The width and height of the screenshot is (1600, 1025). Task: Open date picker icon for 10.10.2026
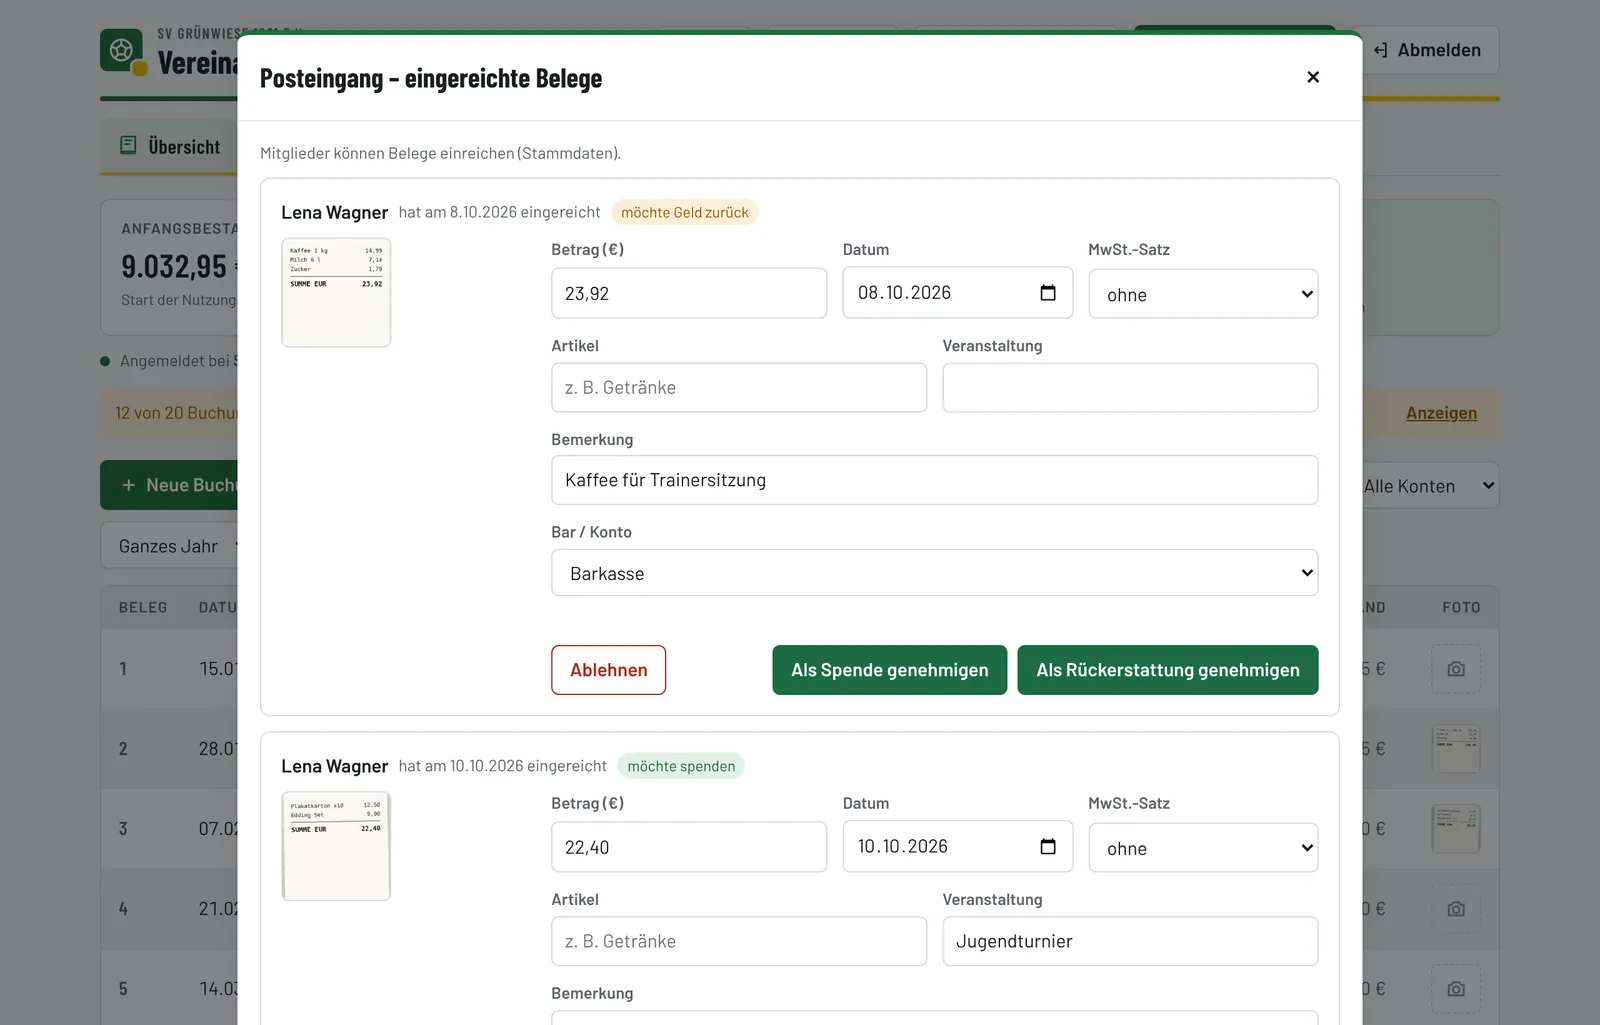(x=1048, y=847)
